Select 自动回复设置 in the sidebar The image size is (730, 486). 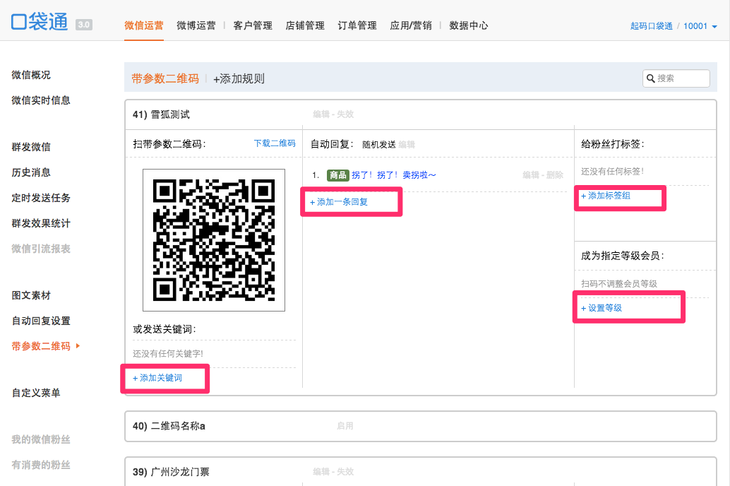pyautogui.click(x=41, y=321)
